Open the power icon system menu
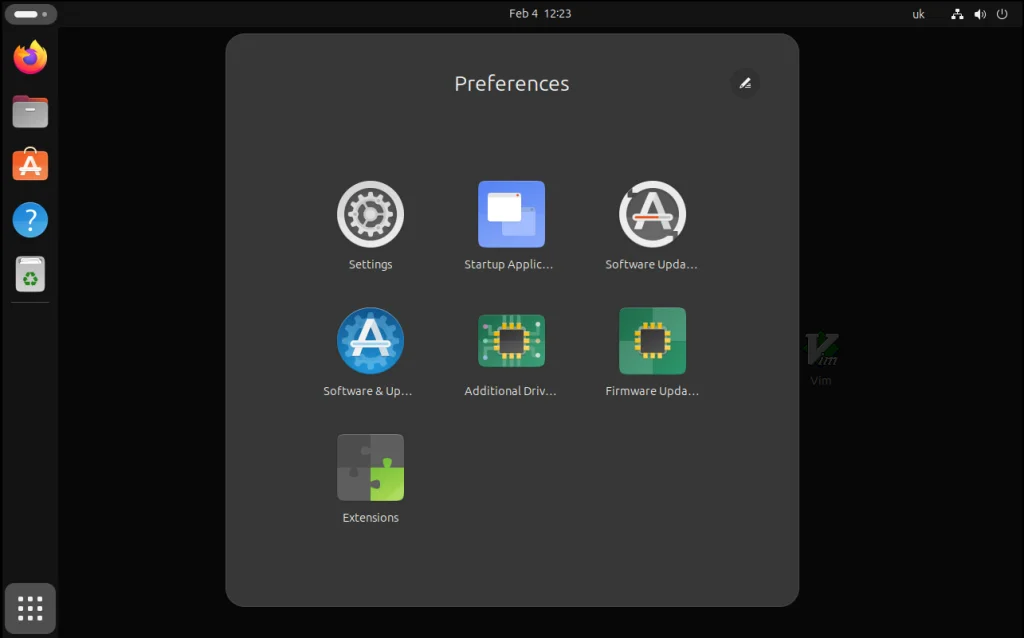 click(x=1002, y=14)
